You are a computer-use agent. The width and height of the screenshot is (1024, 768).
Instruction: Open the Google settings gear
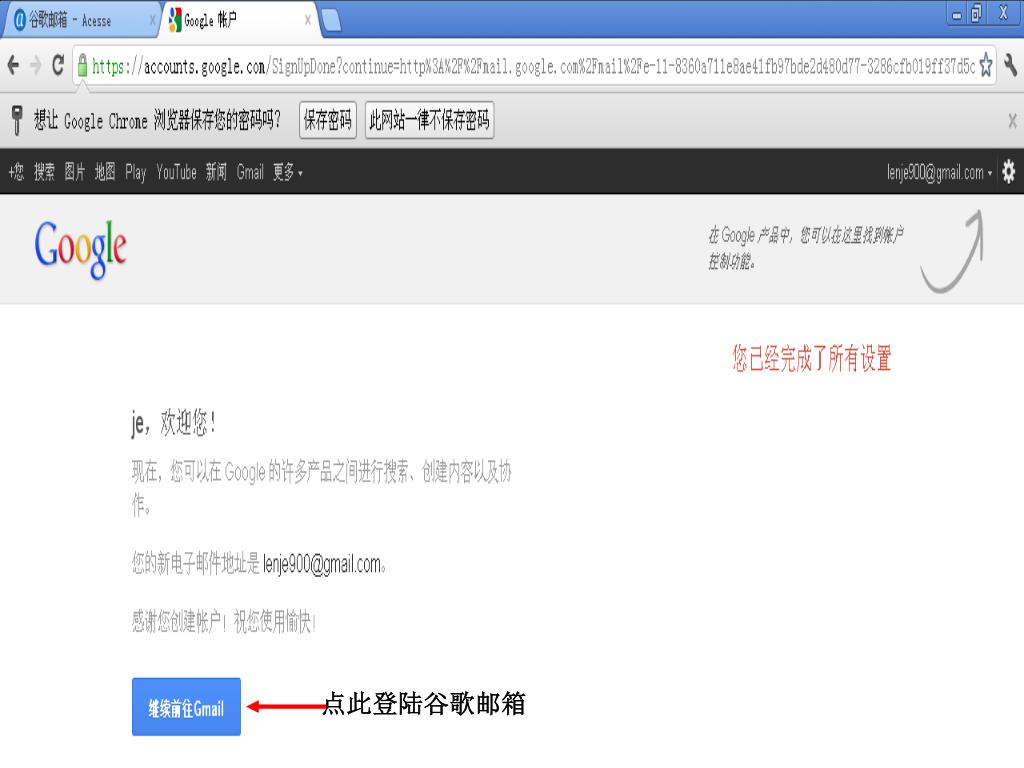coord(1009,172)
